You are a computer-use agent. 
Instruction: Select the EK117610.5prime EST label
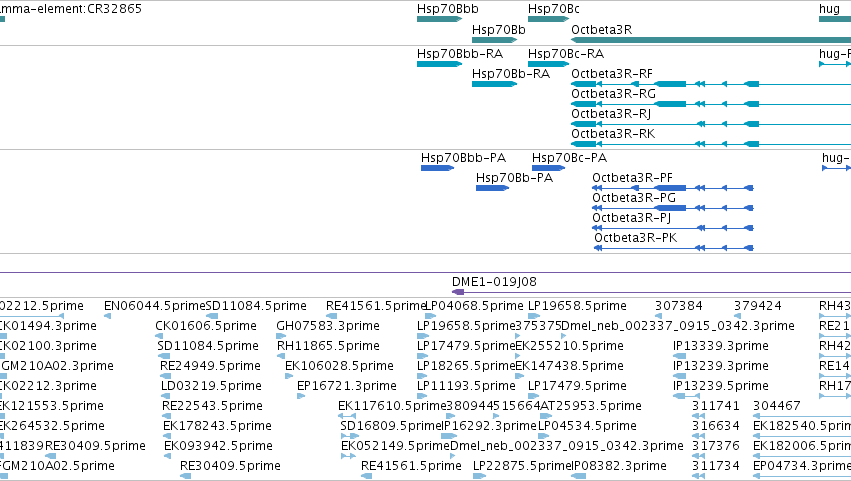tap(392, 407)
